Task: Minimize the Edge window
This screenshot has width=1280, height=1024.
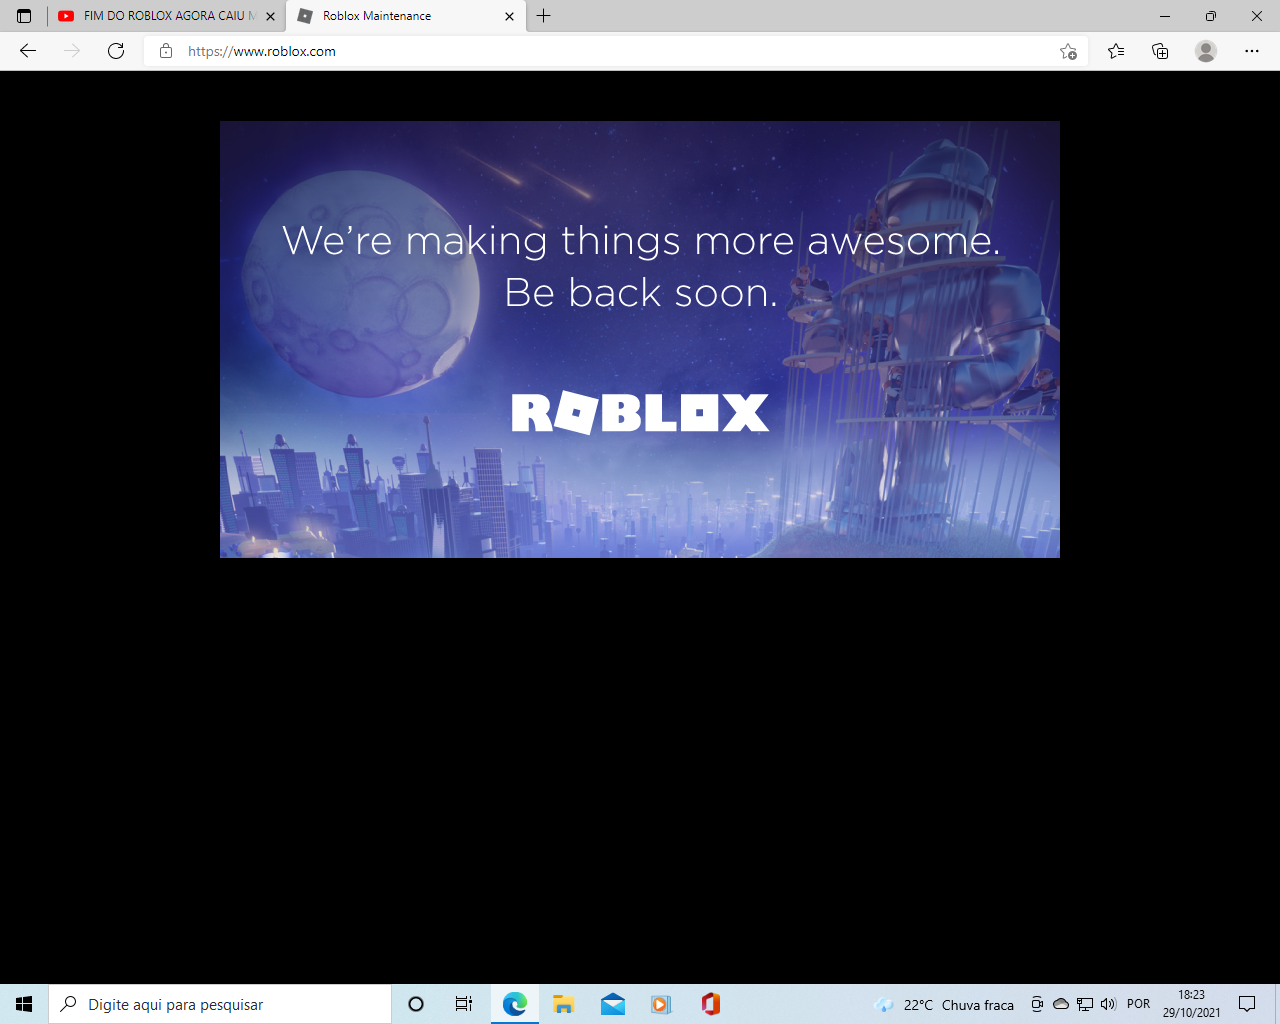Action: [x=1165, y=16]
